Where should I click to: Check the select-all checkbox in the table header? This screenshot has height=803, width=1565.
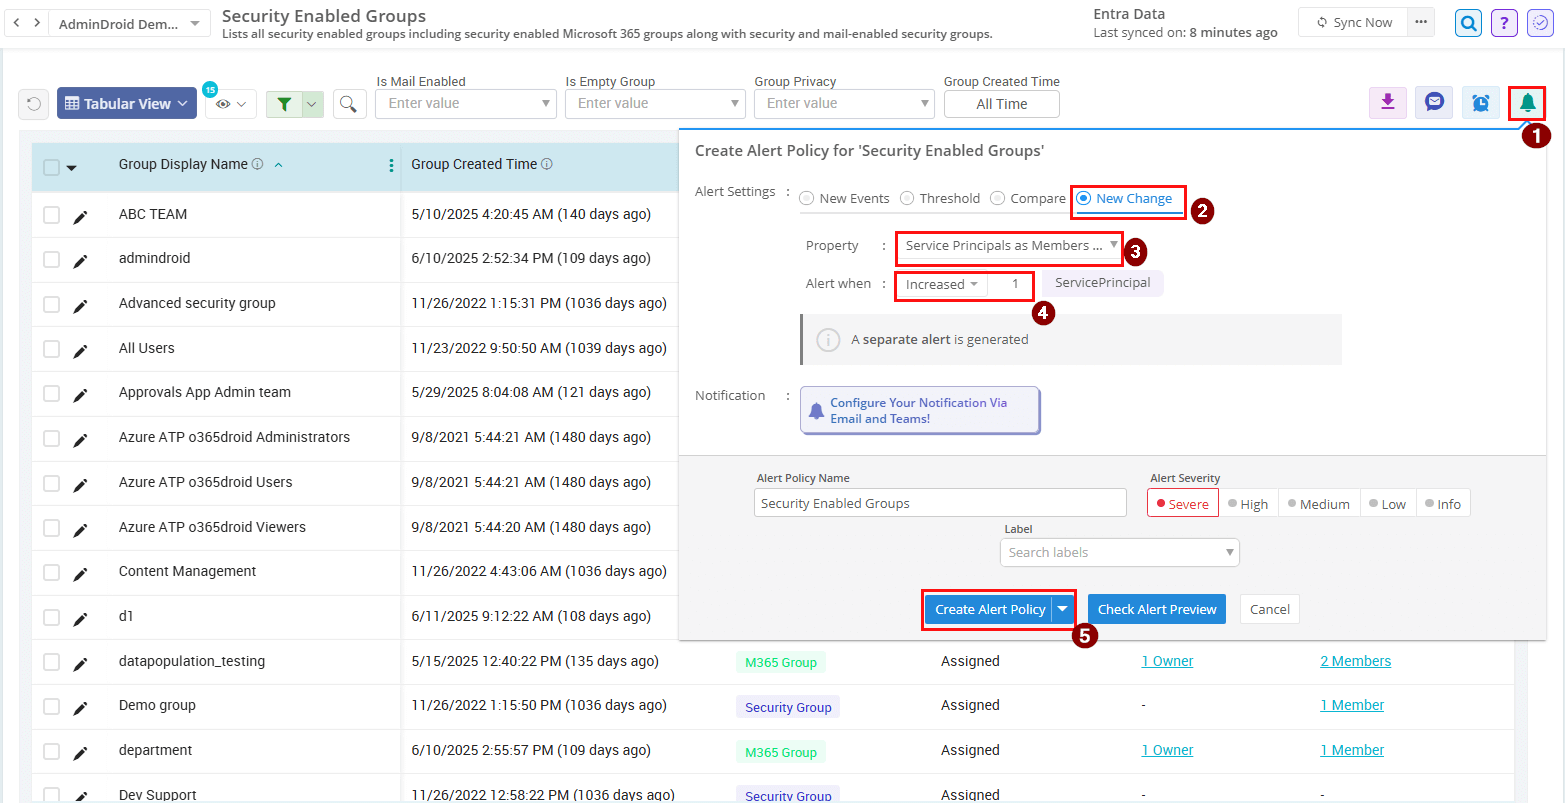[x=53, y=166]
